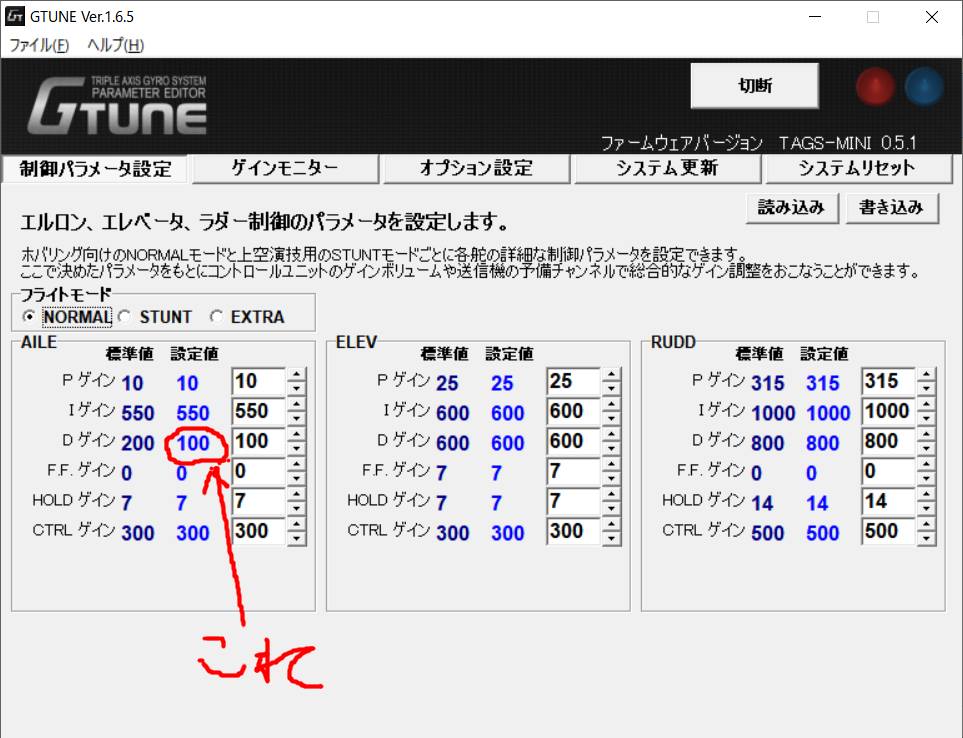Increase AILE P gain with up arrow
Image resolution: width=963 pixels, height=738 pixels.
pos(296,374)
